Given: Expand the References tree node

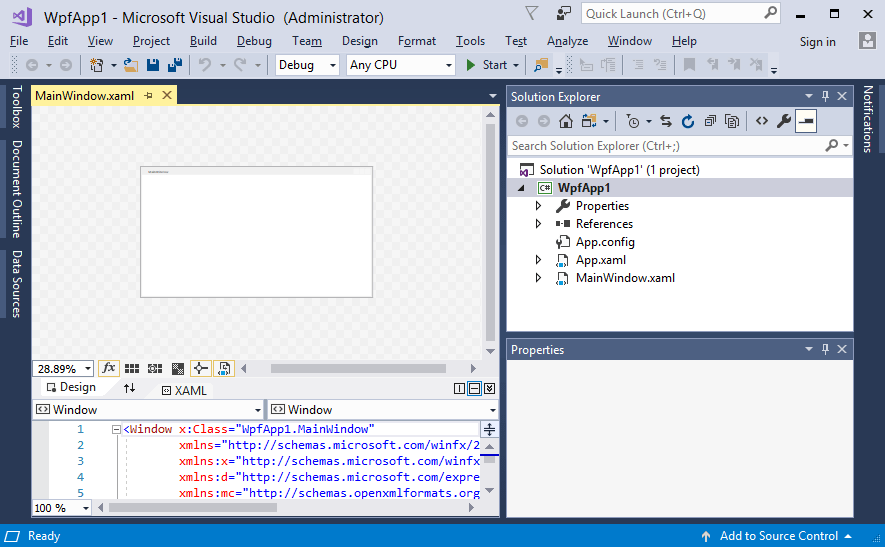Looking at the screenshot, I should [538, 224].
